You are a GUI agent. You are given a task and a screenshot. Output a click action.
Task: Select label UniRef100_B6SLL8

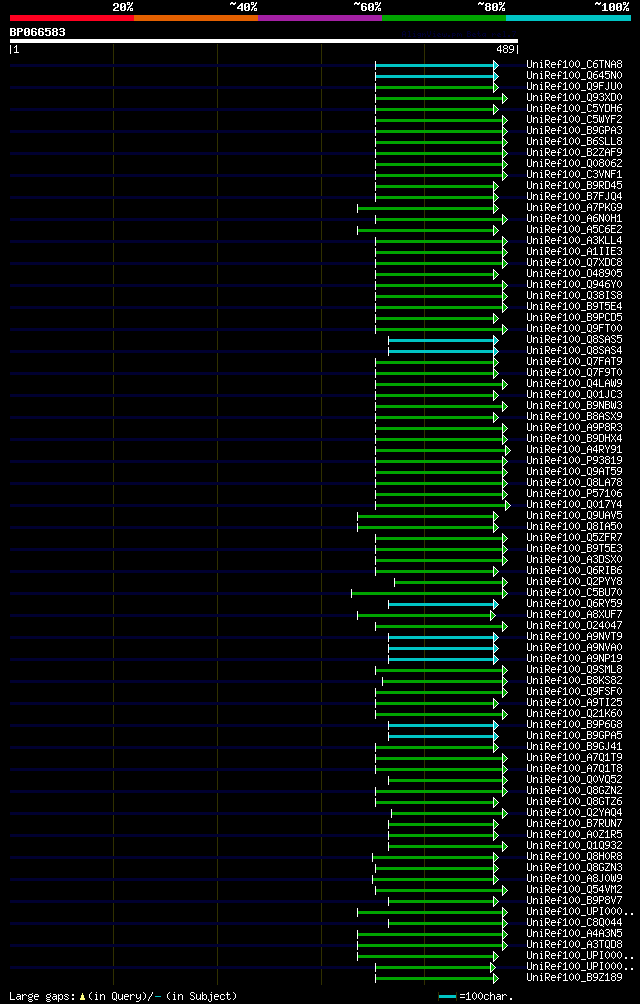point(573,142)
